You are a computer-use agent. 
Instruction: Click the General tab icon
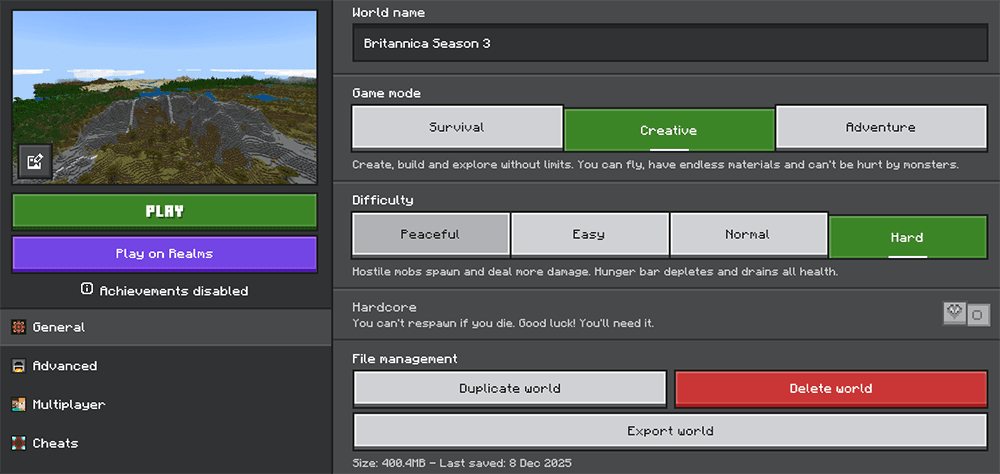tap(18, 327)
